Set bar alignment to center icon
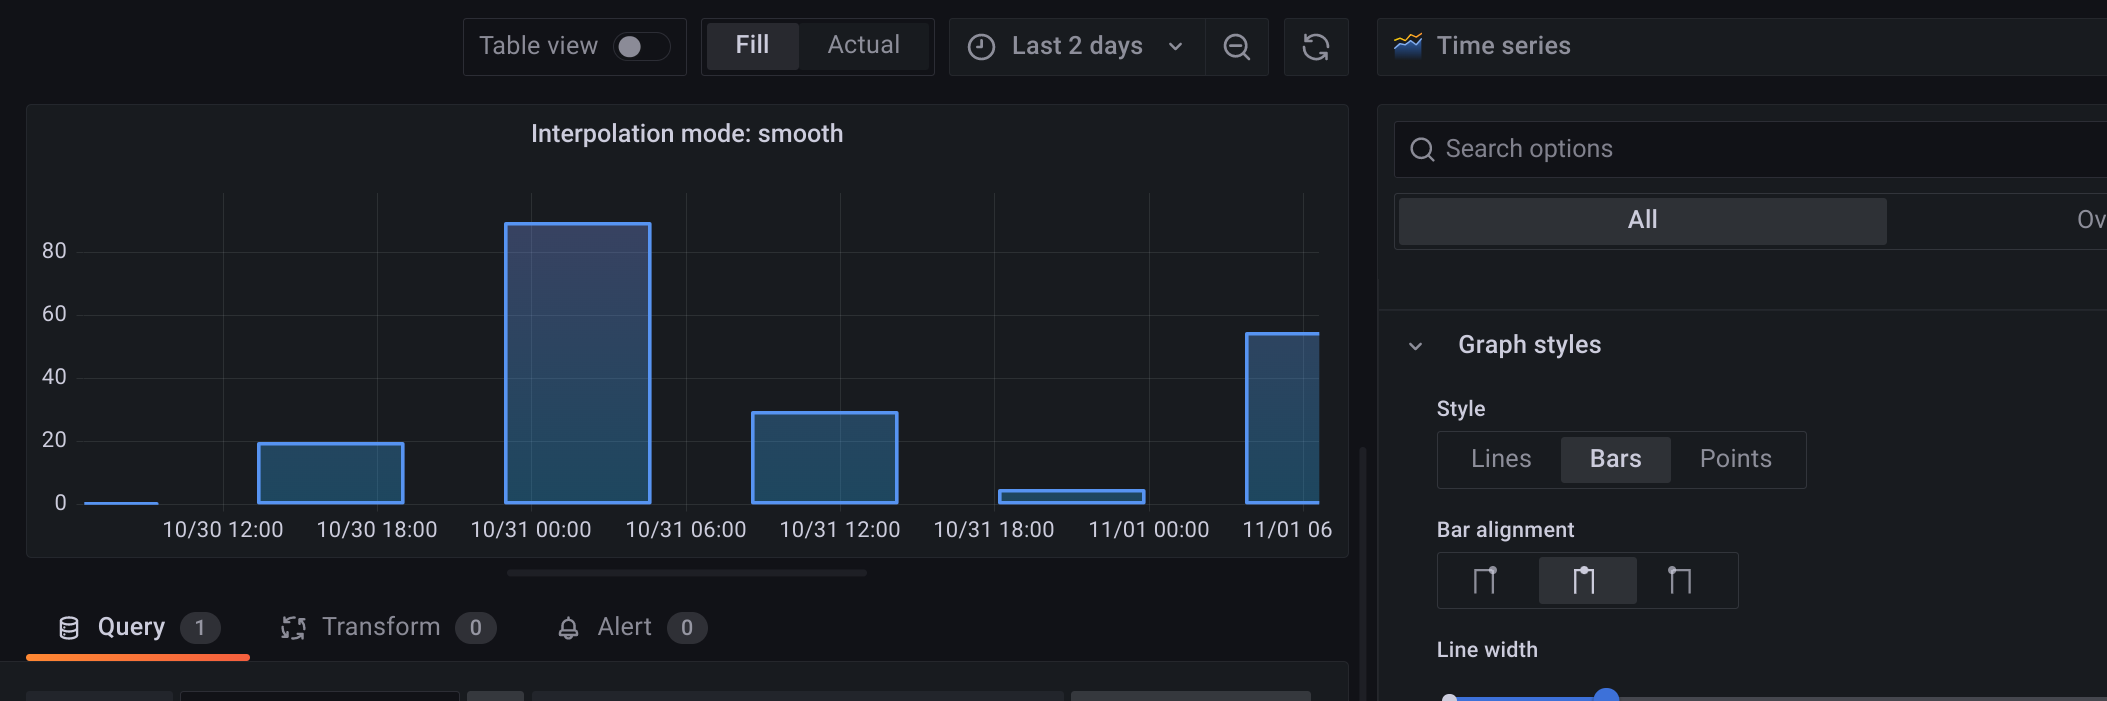 1587,580
